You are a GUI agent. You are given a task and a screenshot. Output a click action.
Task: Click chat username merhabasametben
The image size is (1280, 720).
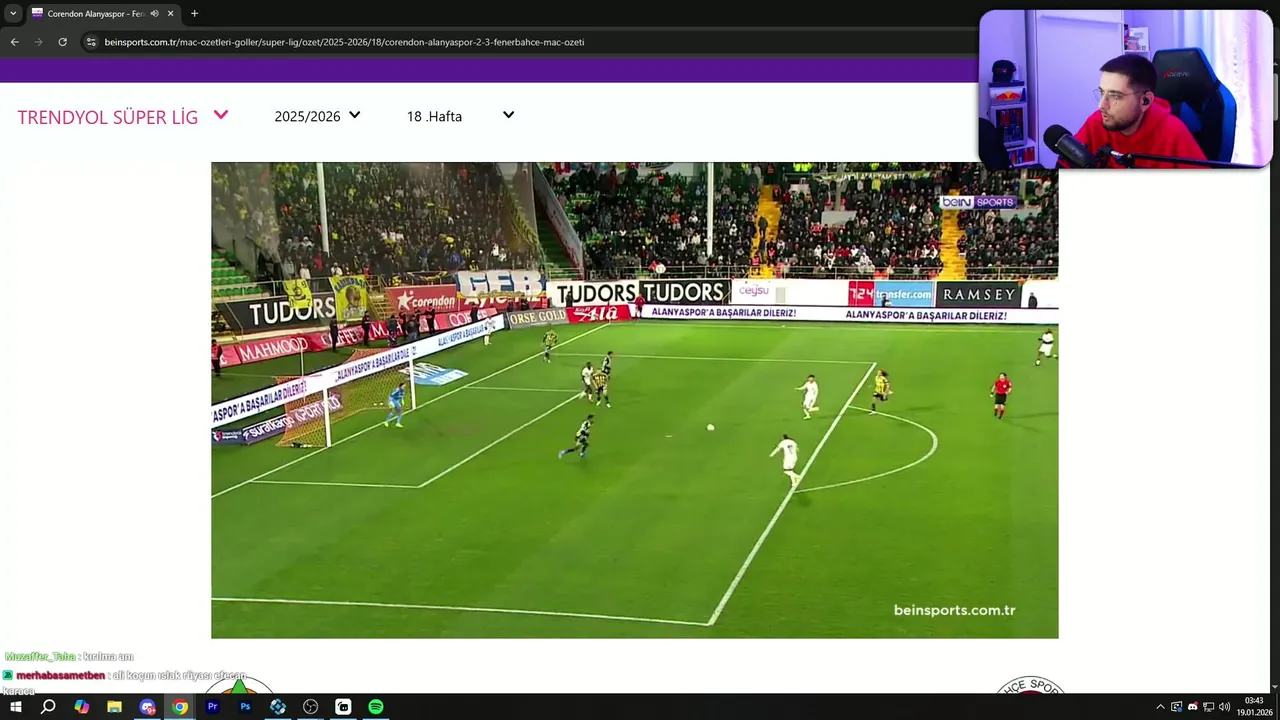61,676
